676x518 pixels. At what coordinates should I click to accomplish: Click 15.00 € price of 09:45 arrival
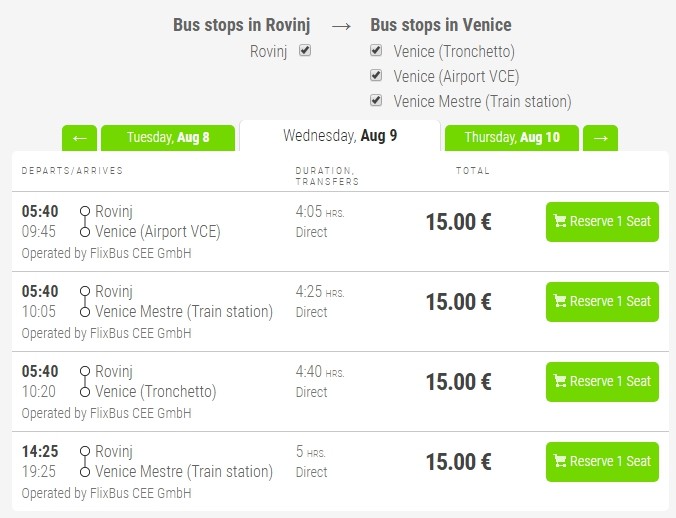[458, 221]
